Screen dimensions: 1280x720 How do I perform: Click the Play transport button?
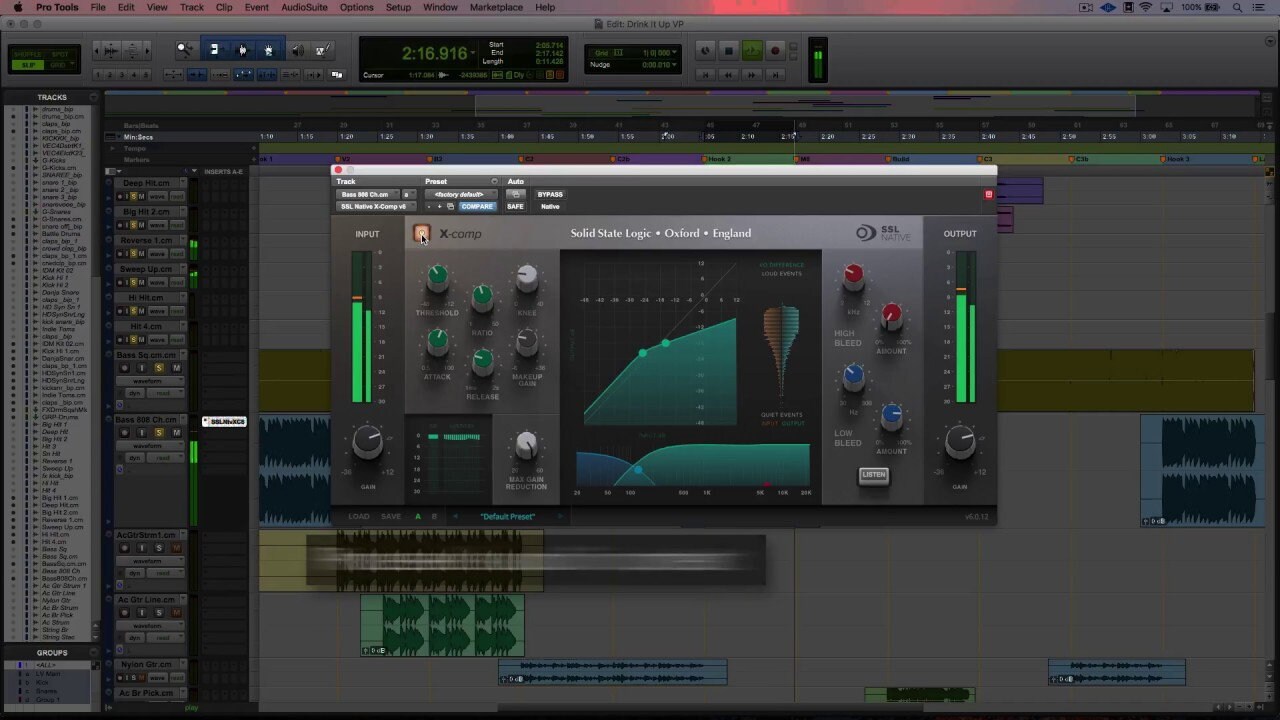pyautogui.click(x=751, y=51)
